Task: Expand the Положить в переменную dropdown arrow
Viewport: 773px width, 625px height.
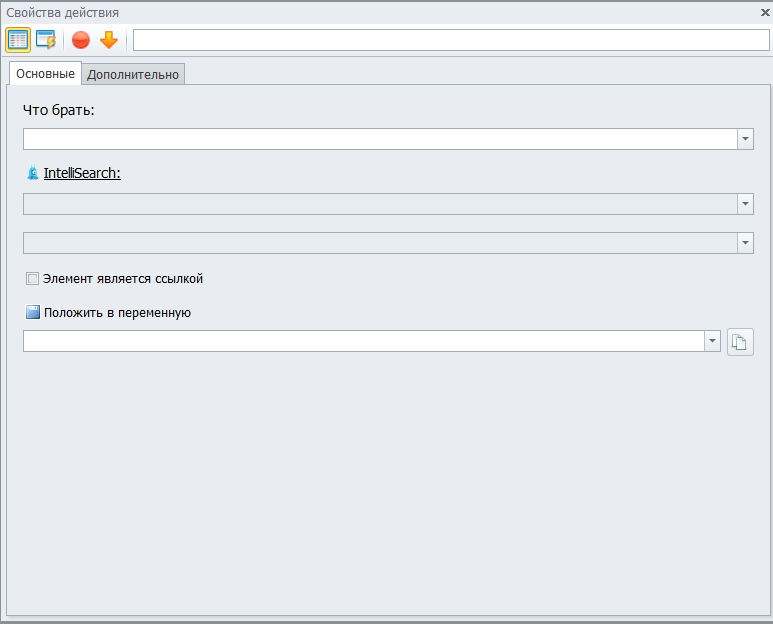Action: tap(712, 341)
